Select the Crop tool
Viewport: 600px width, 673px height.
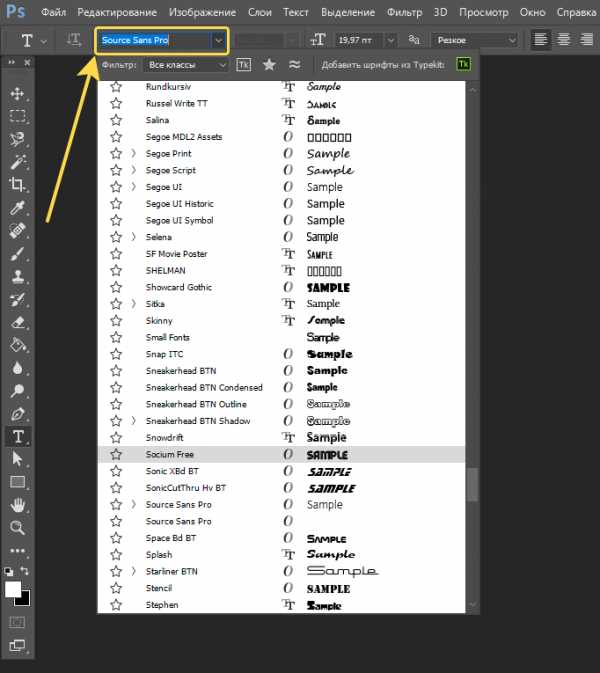[17, 185]
